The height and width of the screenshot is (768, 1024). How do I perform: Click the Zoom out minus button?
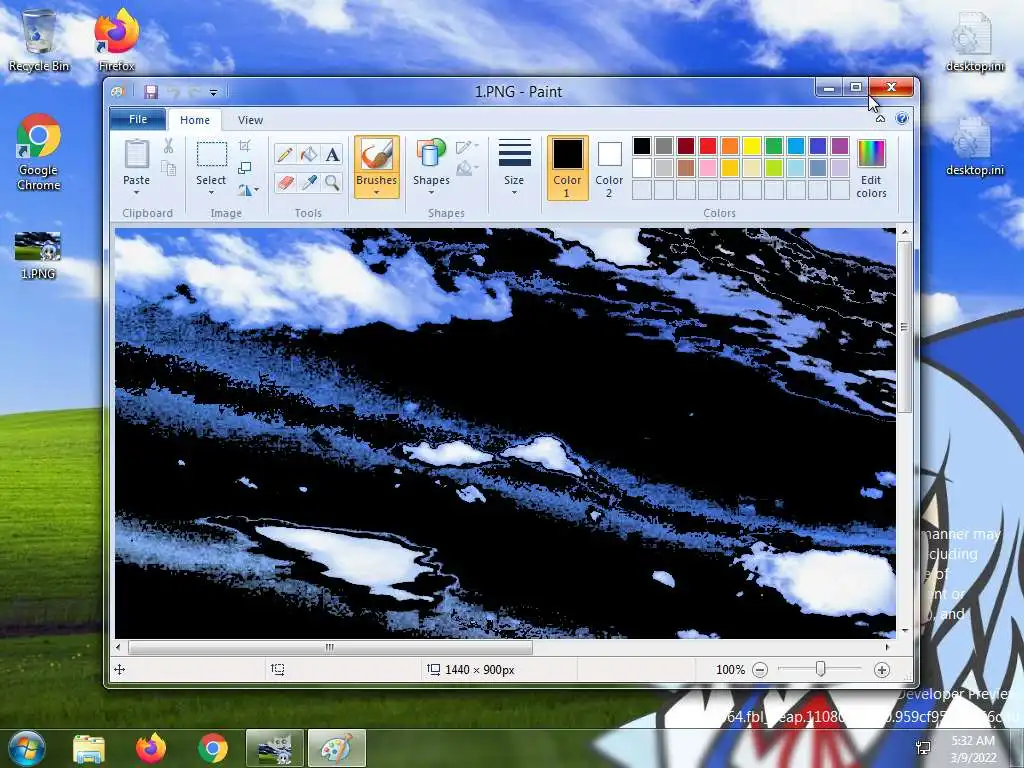pos(760,669)
